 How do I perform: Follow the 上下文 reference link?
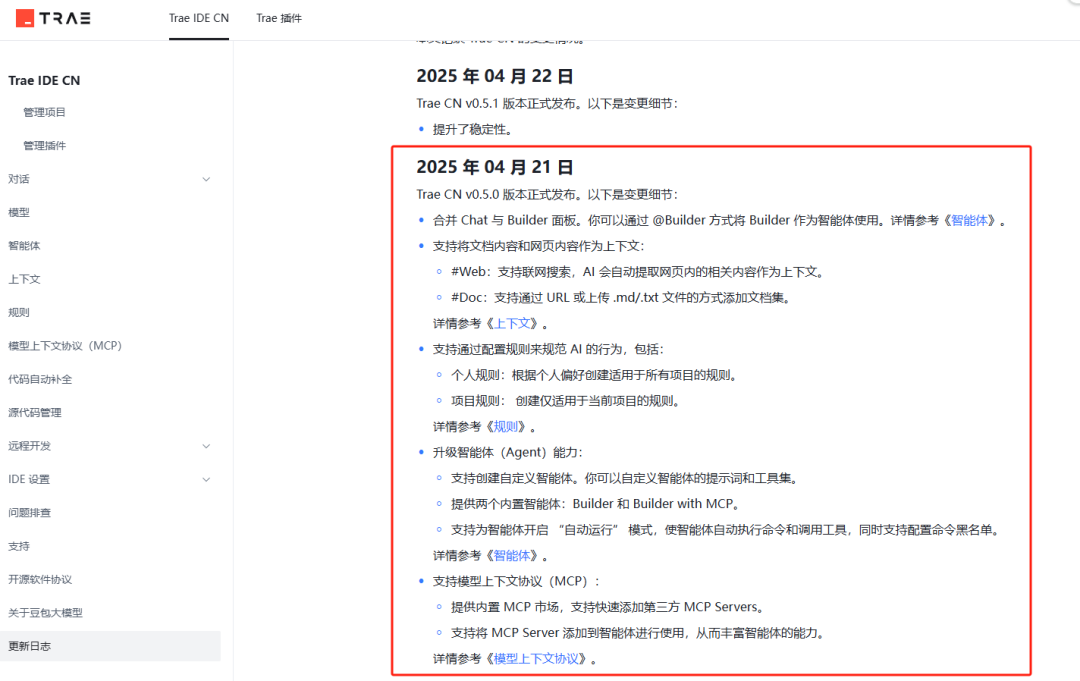pos(512,324)
